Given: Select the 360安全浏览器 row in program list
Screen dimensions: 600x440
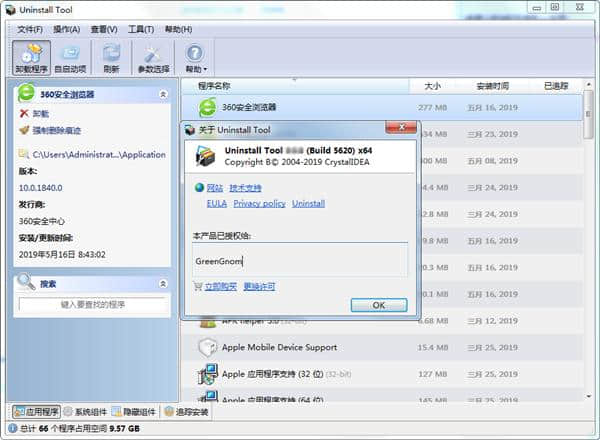Looking at the screenshot, I should (x=382, y=108).
